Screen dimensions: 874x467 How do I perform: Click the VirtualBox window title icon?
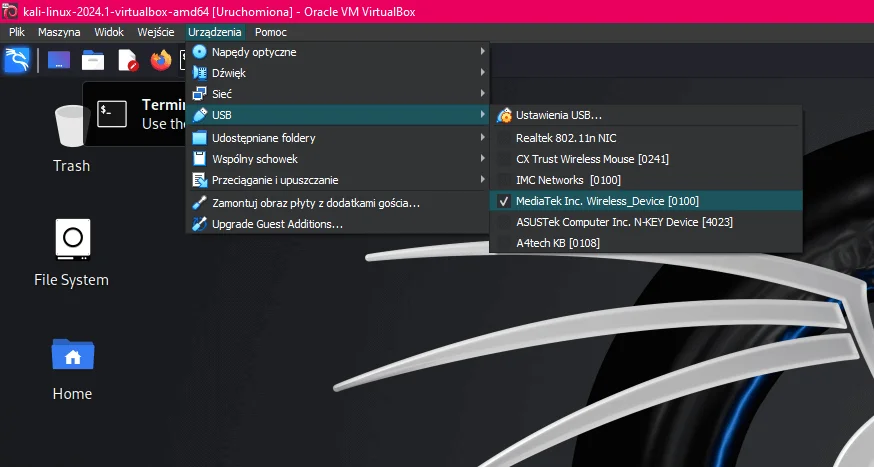coord(10,11)
